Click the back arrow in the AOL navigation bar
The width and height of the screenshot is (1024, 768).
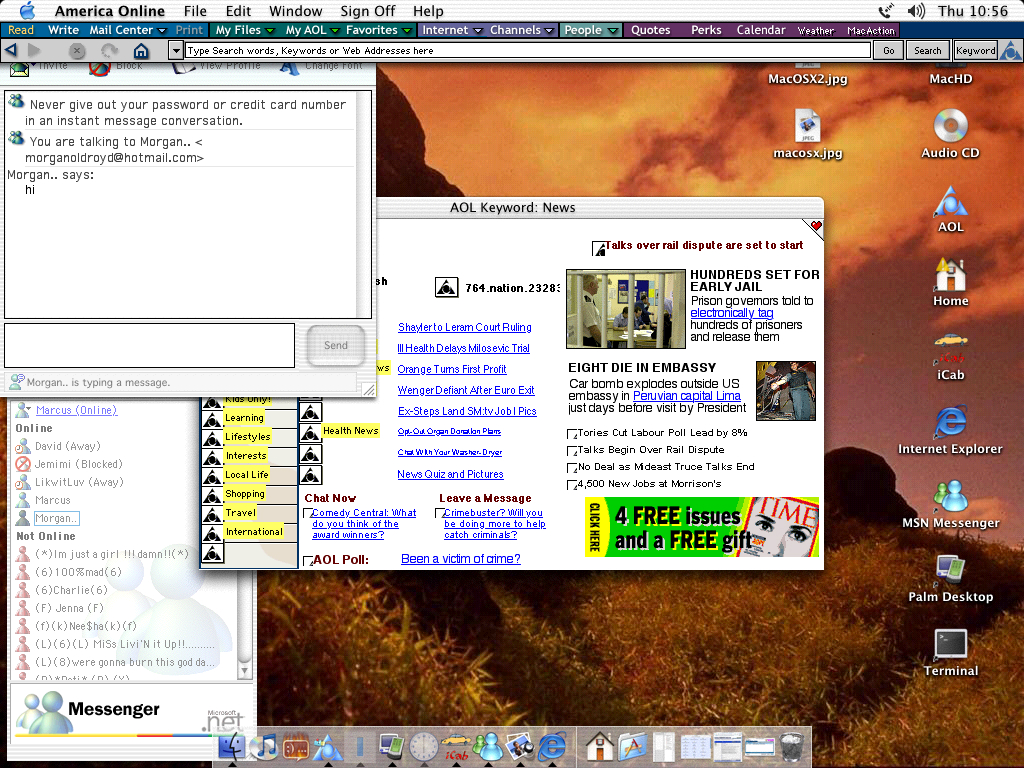coord(11,50)
